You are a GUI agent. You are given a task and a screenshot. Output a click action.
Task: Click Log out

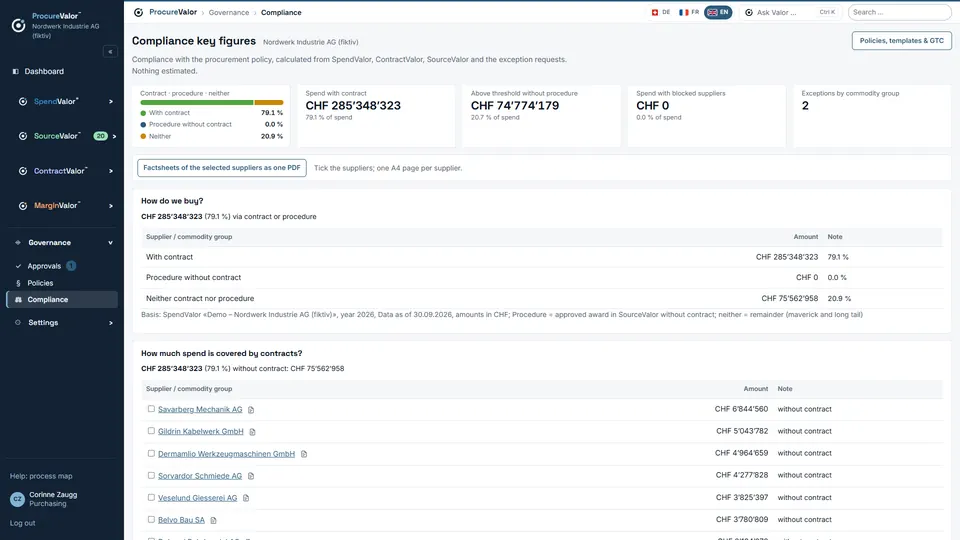coord(23,523)
